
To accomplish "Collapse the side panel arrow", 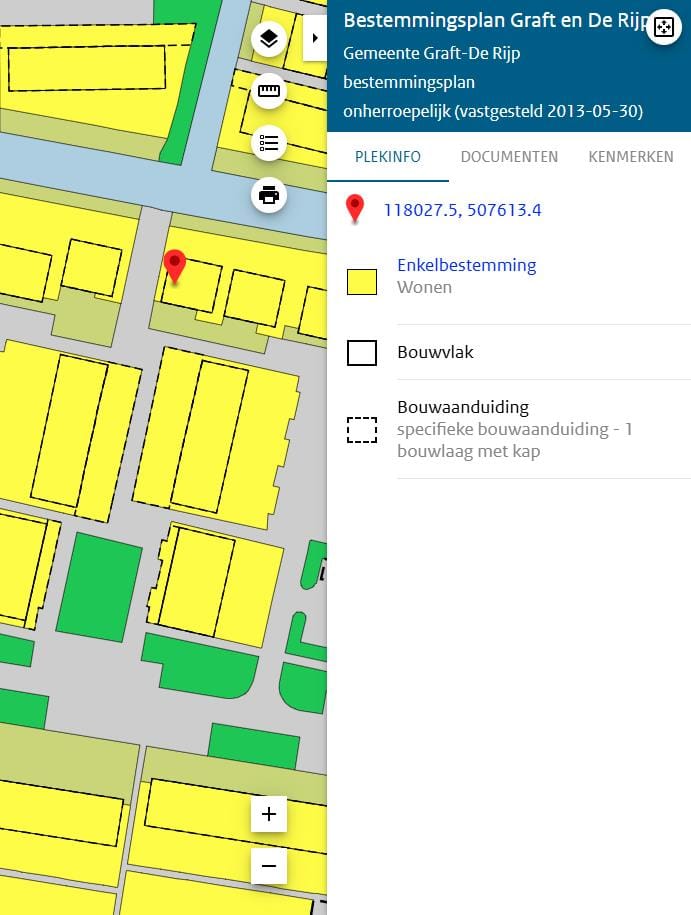I will coord(315,38).
